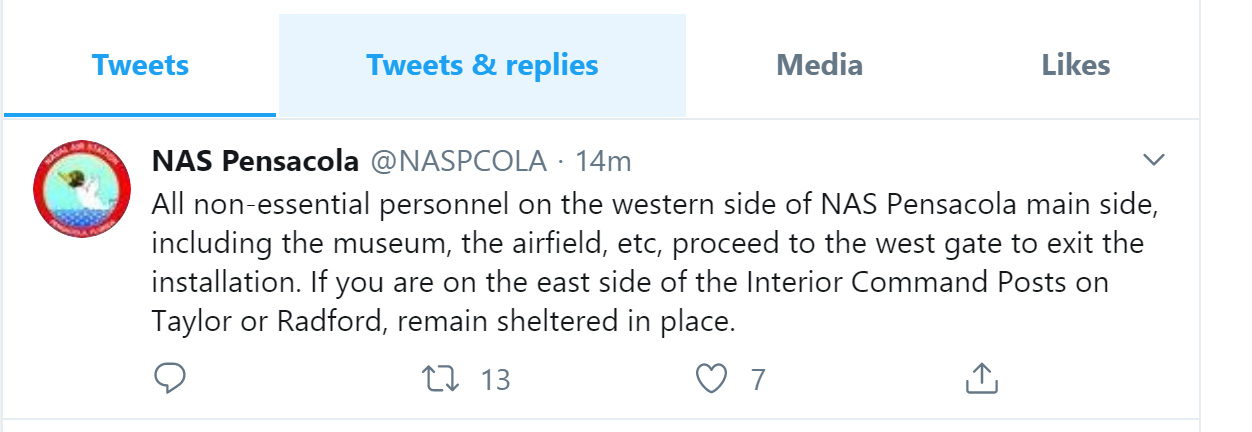Expand the tweet options chevron
Image resolution: width=1252 pixels, height=432 pixels.
coord(1154,160)
